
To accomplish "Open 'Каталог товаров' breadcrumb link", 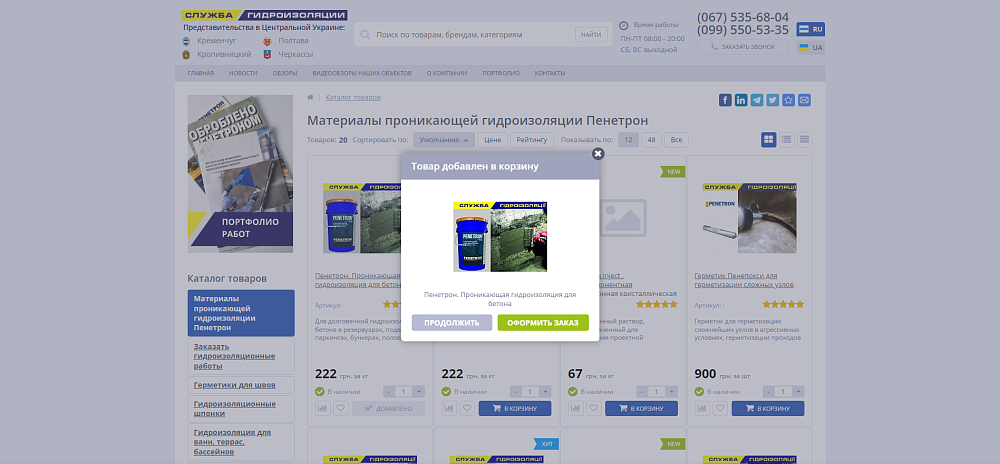I will (x=353, y=98).
